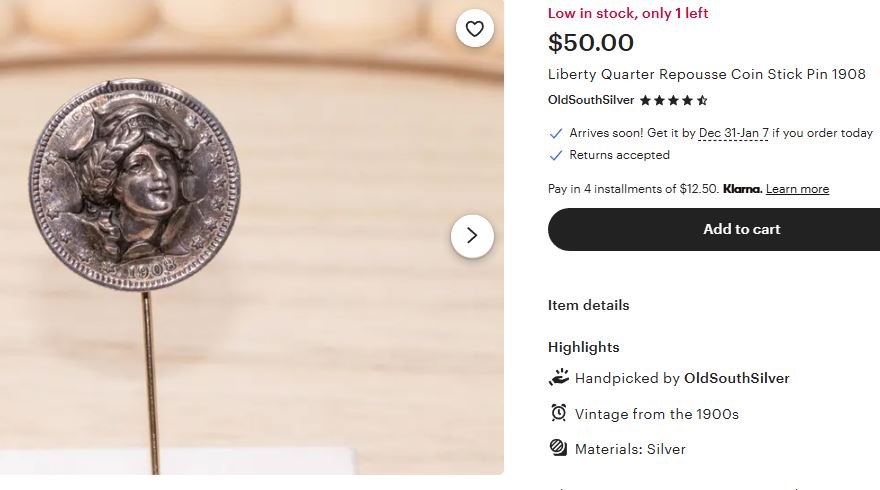Open Klarna Learn more link
880x490 pixels.
point(797,189)
